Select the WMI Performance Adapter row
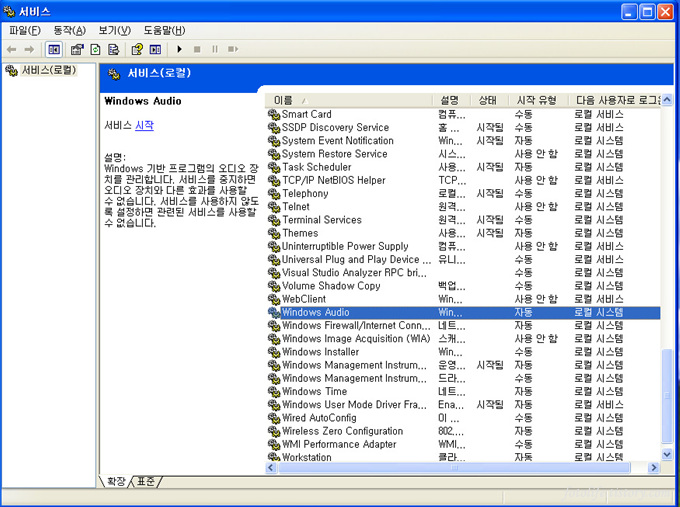680x507 pixels. coord(463,445)
